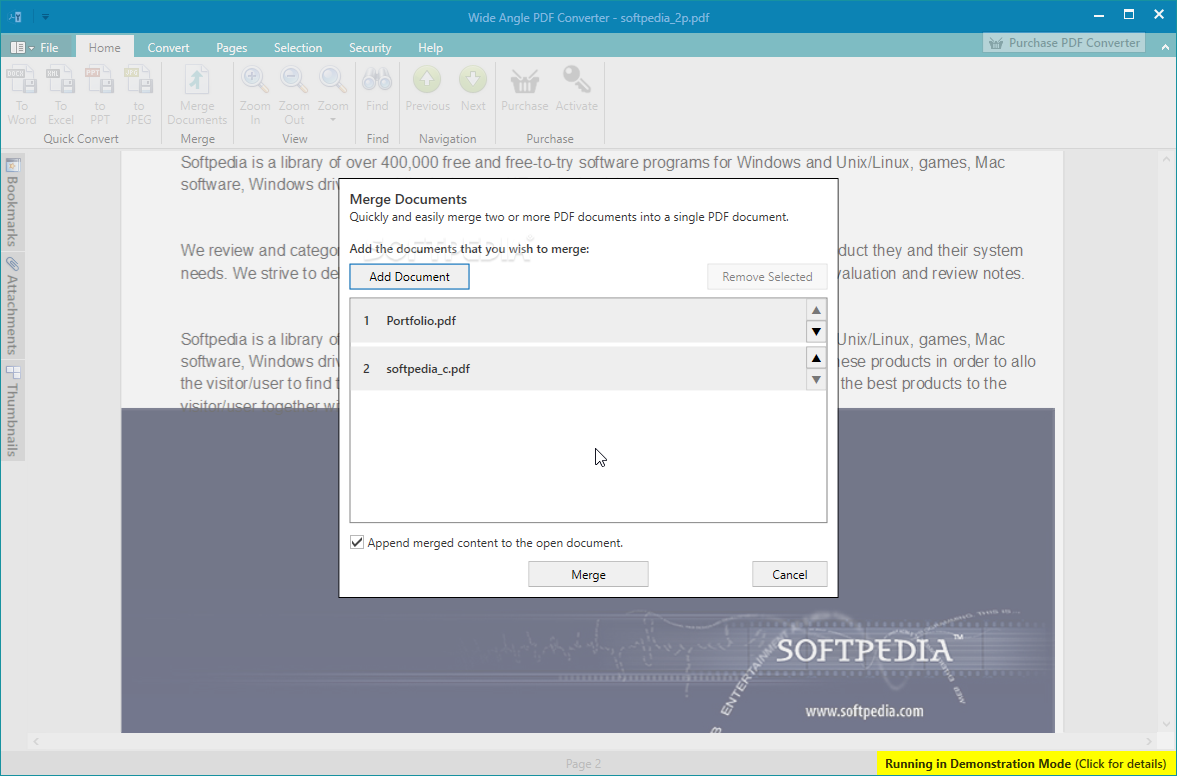Click the Running in Demonstration Mode notice
Screen dimensions: 1177x776
pyautogui.click(x=1025, y=764)
